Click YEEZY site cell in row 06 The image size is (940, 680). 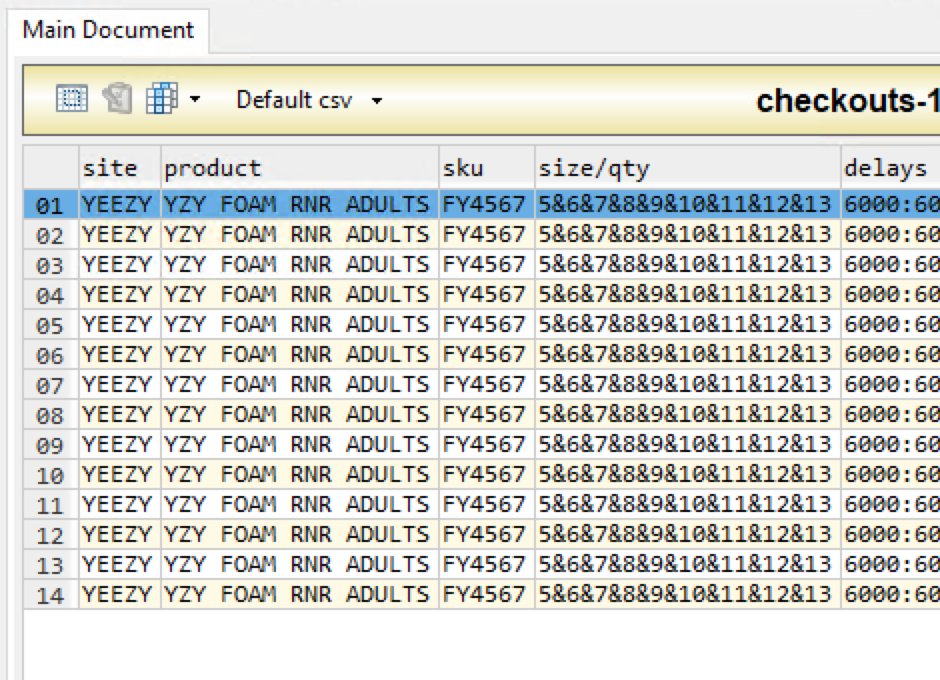(x=120, y=354)
